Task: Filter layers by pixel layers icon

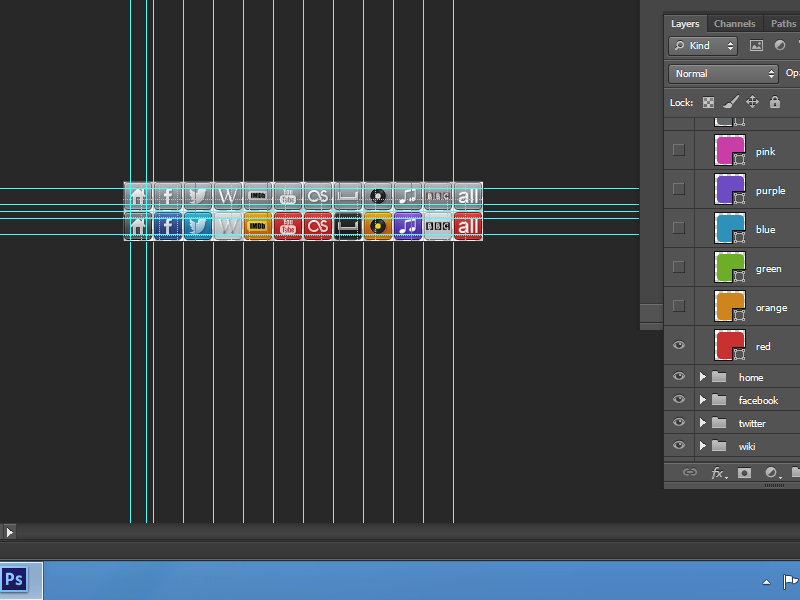Action: (x=756, y=46)
